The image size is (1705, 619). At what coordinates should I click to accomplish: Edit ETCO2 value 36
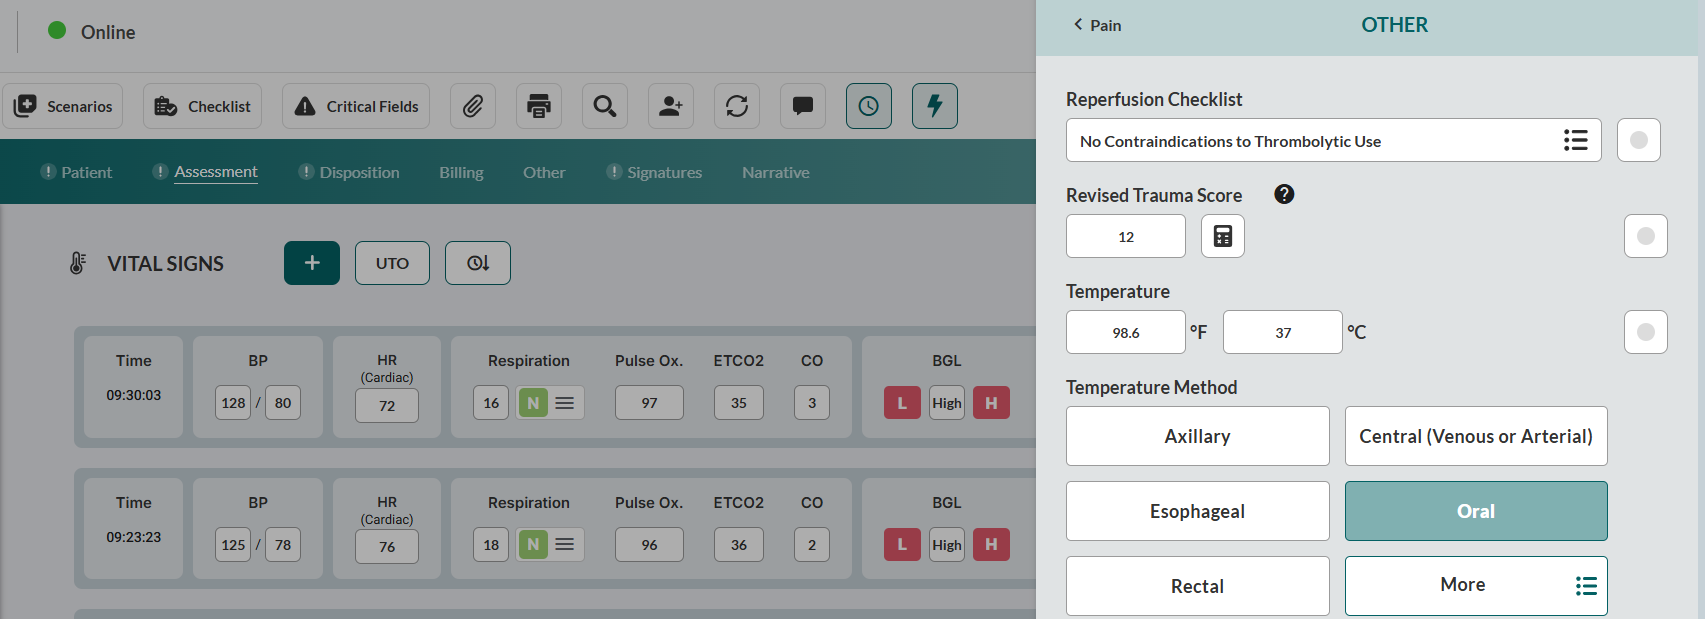click(739, 545)
